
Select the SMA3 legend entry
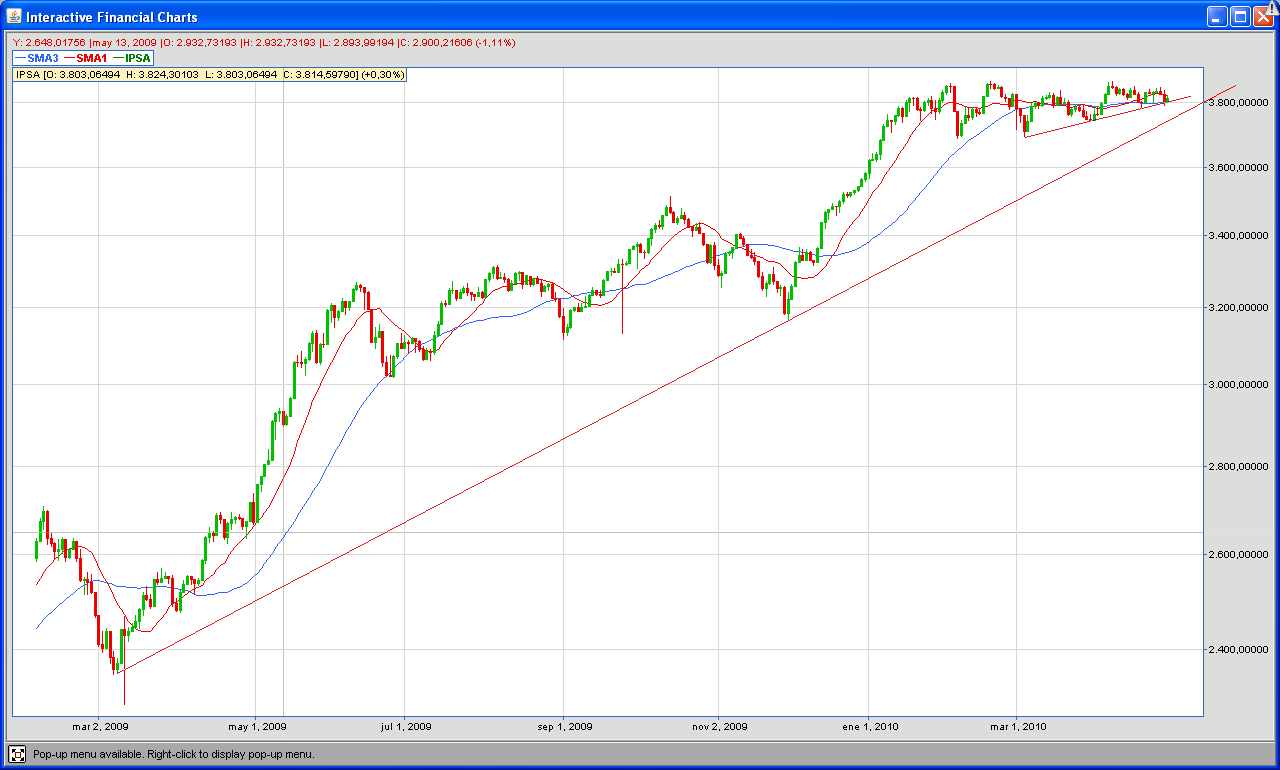click(x=36, y=58)
